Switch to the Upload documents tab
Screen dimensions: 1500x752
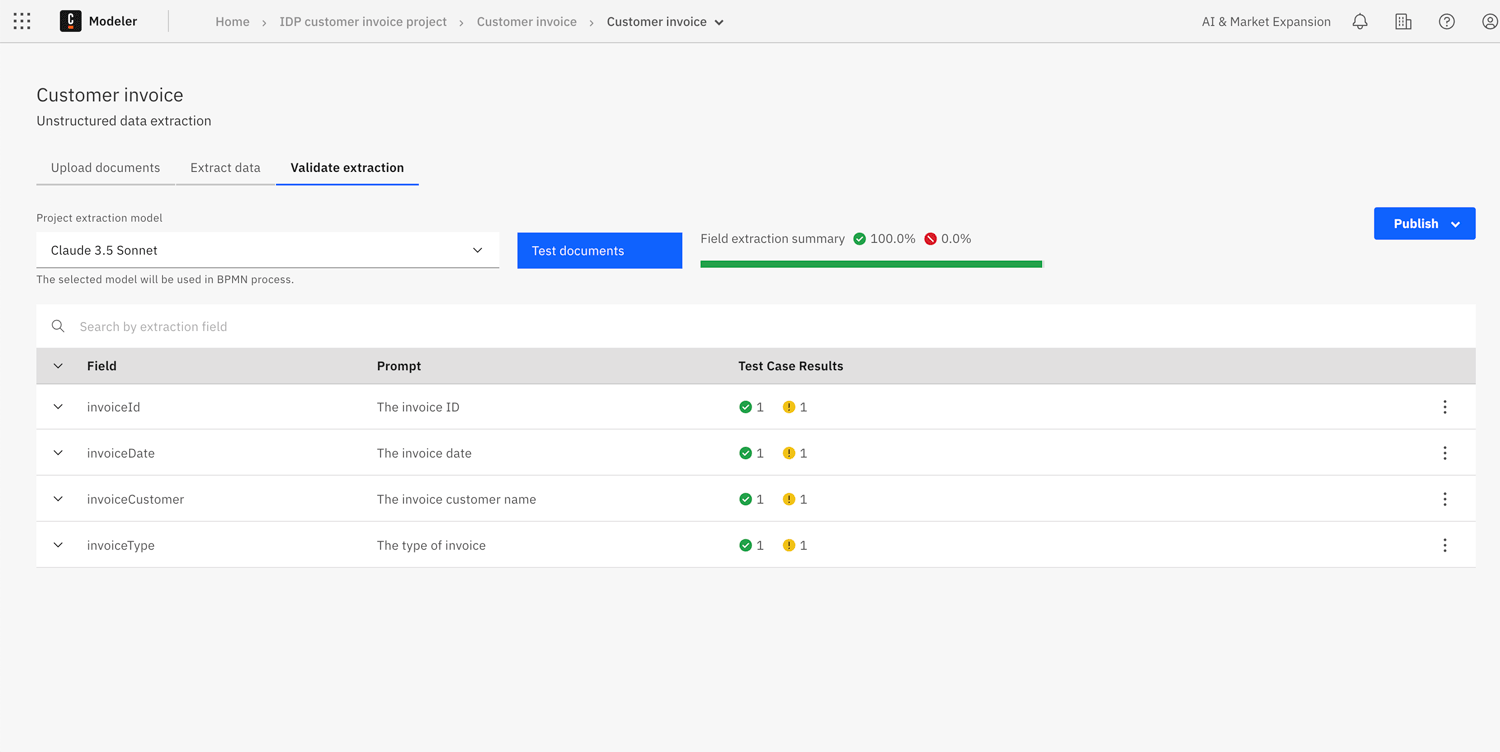(x=105, y=167)
